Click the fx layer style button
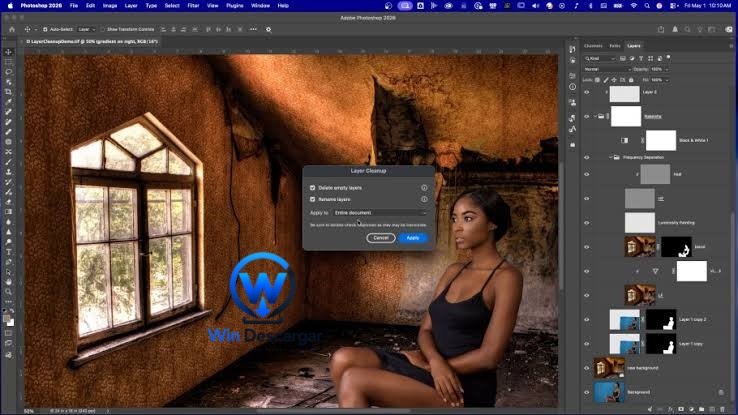Screen dimensions: 738x415 coord(670,410)
